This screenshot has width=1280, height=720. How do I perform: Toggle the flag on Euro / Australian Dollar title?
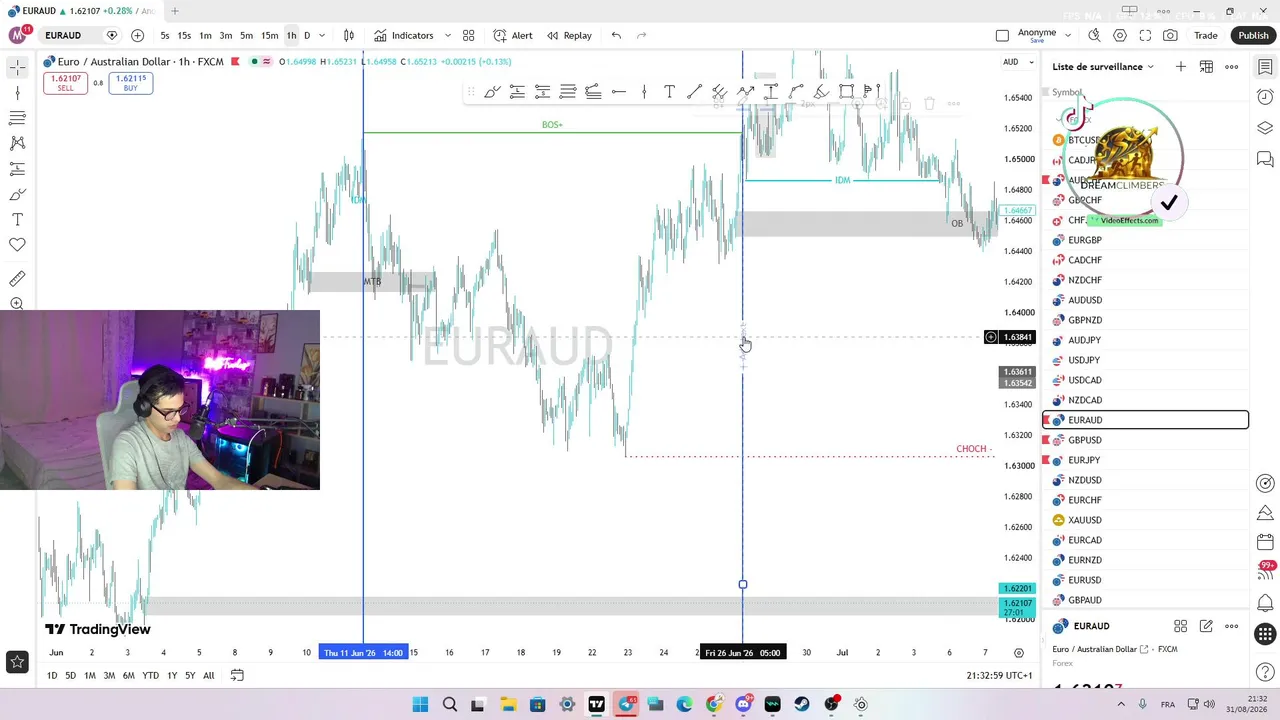[235, 62]
